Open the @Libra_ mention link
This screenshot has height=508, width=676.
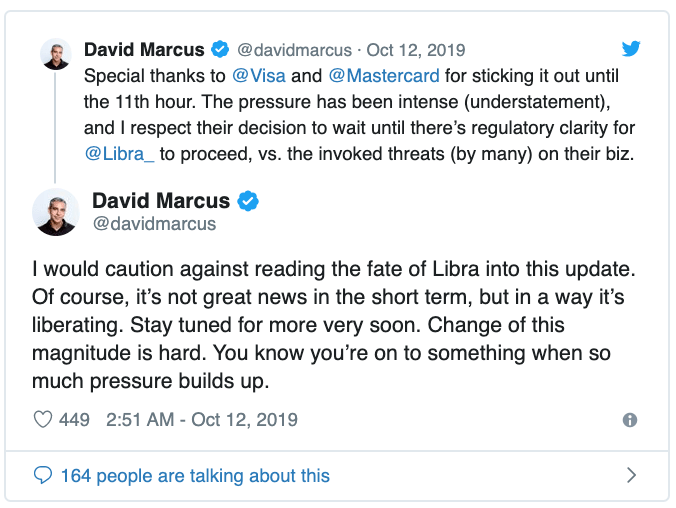pyautogui.click(x=119, y=154)
